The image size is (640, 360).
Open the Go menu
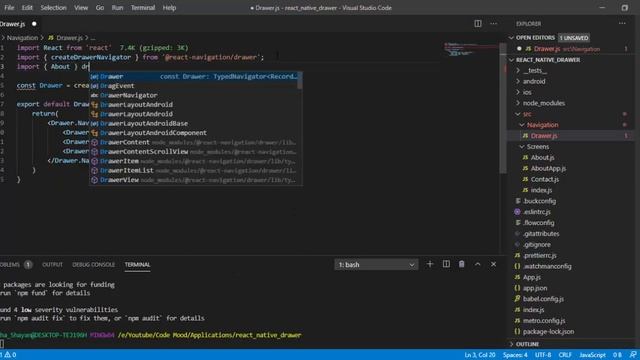point(100,8)
